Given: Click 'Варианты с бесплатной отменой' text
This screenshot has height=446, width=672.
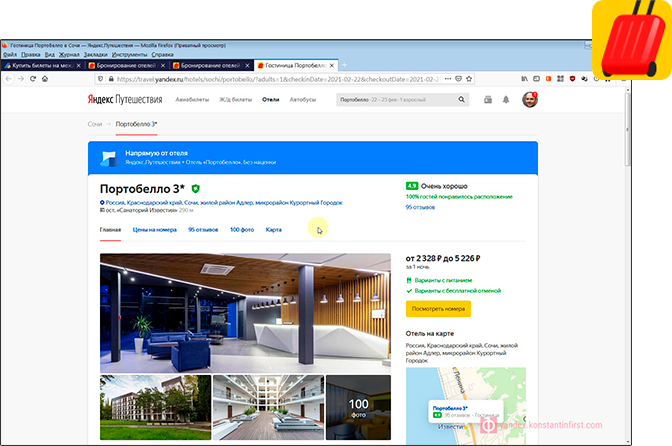Looking at the screenshot, I should point(457,291).
